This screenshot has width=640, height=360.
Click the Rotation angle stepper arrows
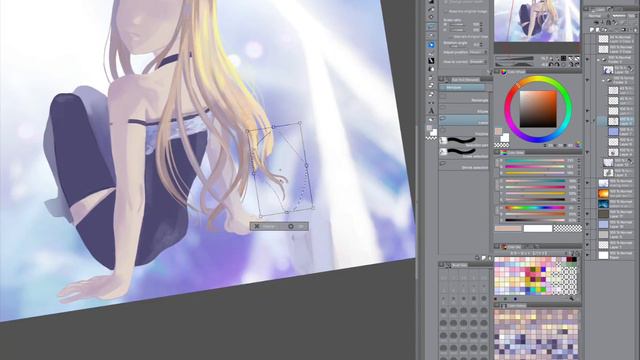482,44
